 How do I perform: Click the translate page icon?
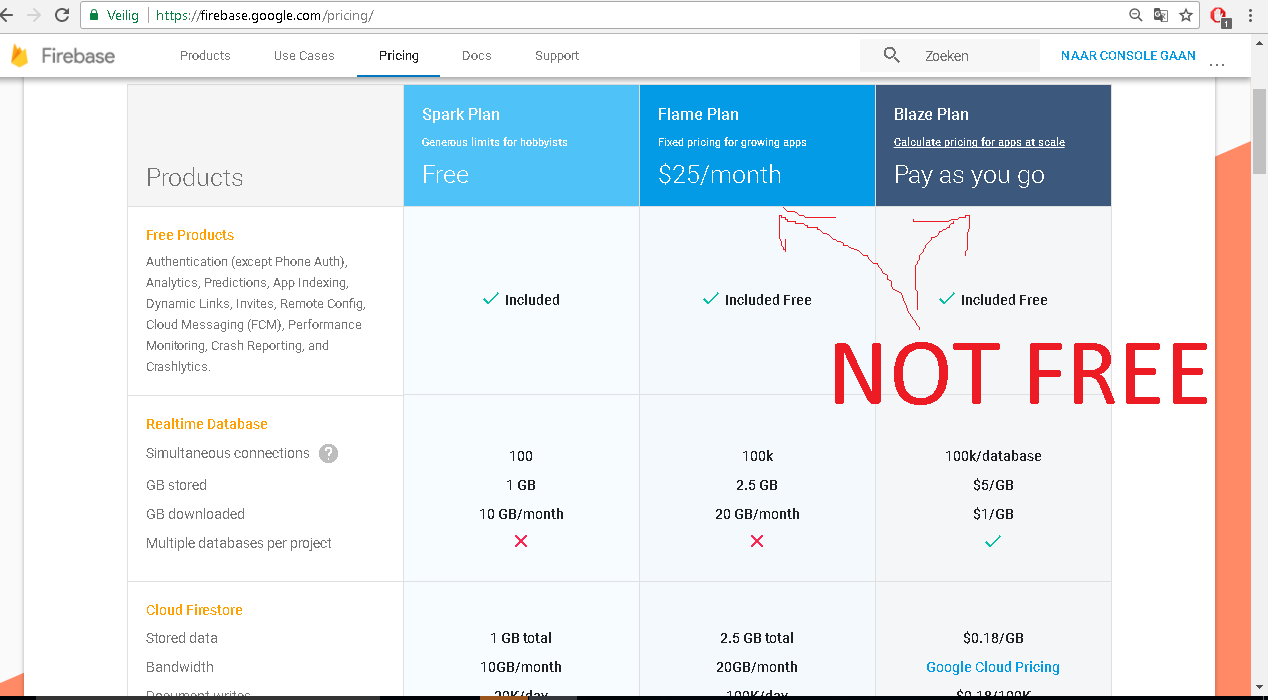point(1161,15)
